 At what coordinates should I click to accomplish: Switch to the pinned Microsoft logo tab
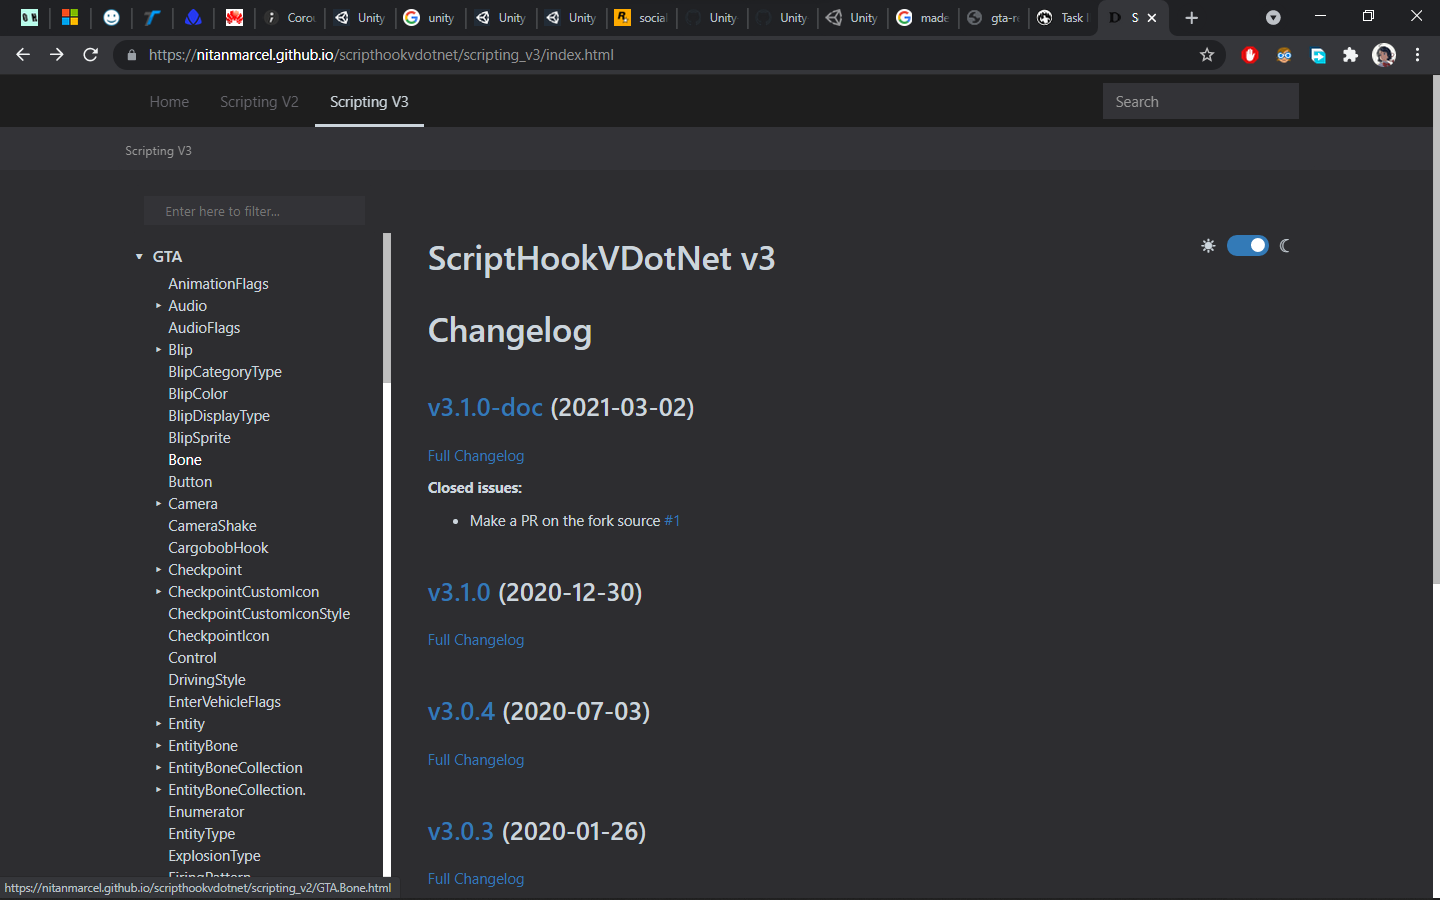70,17
